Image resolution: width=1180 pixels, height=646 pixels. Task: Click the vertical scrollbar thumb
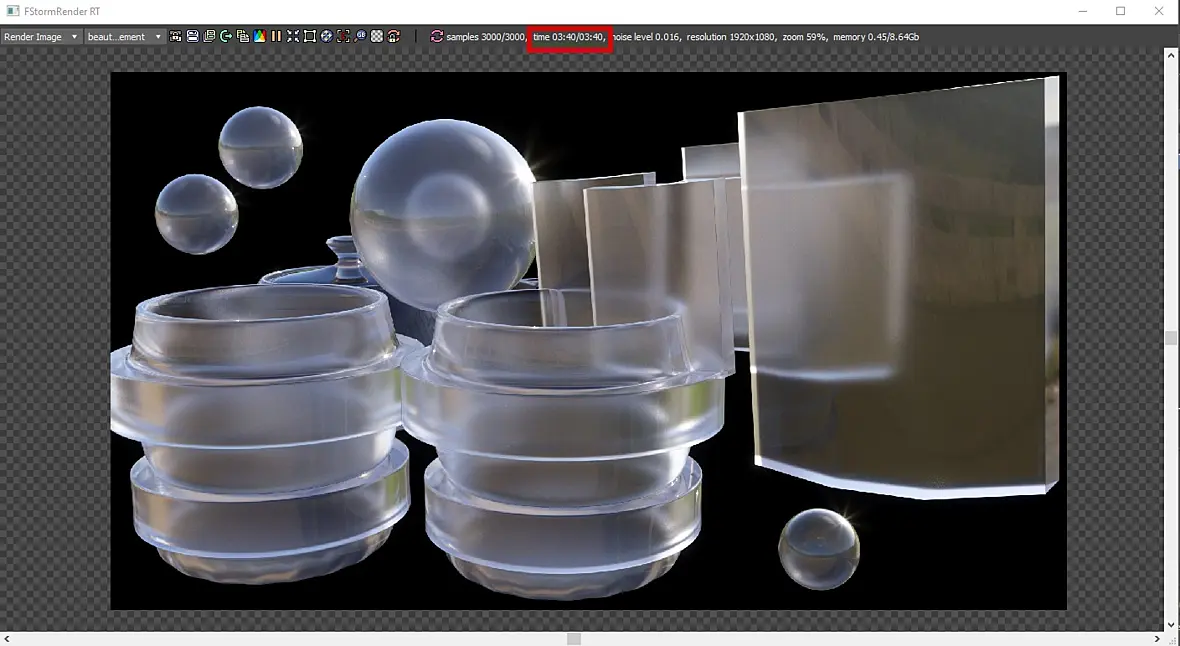[1170, 337]
